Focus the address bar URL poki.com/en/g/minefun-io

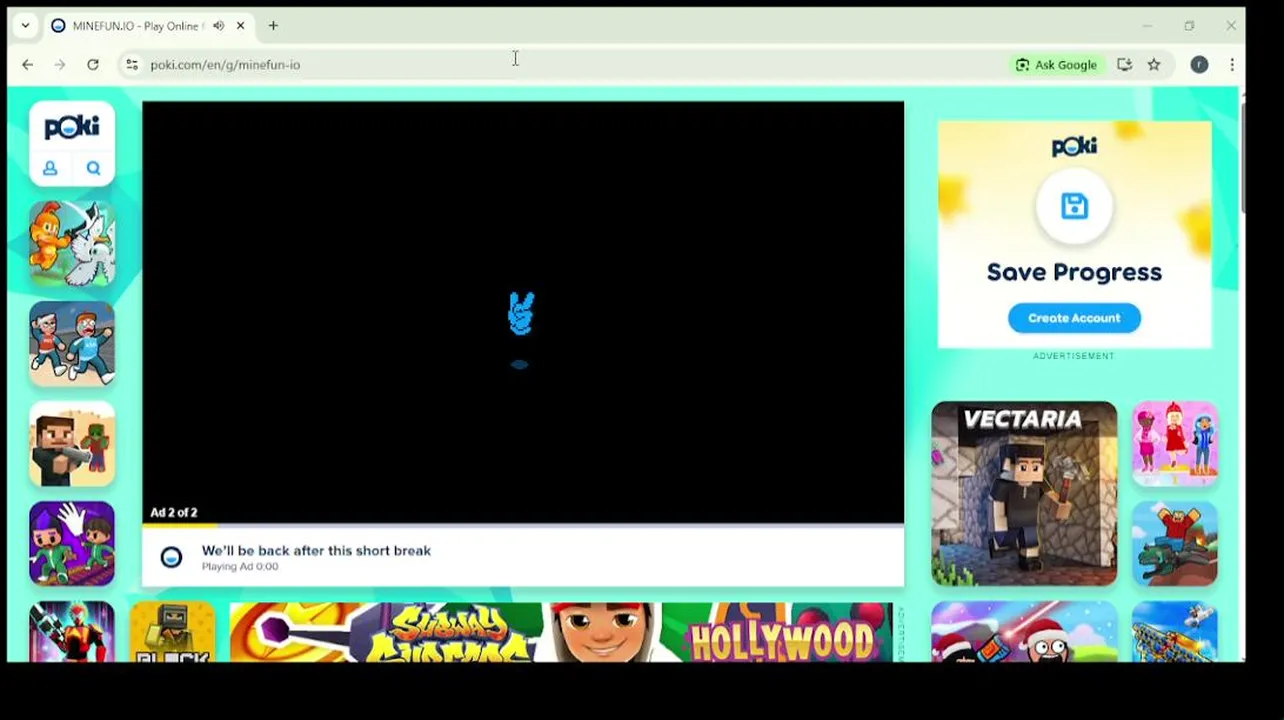[225, 65]
